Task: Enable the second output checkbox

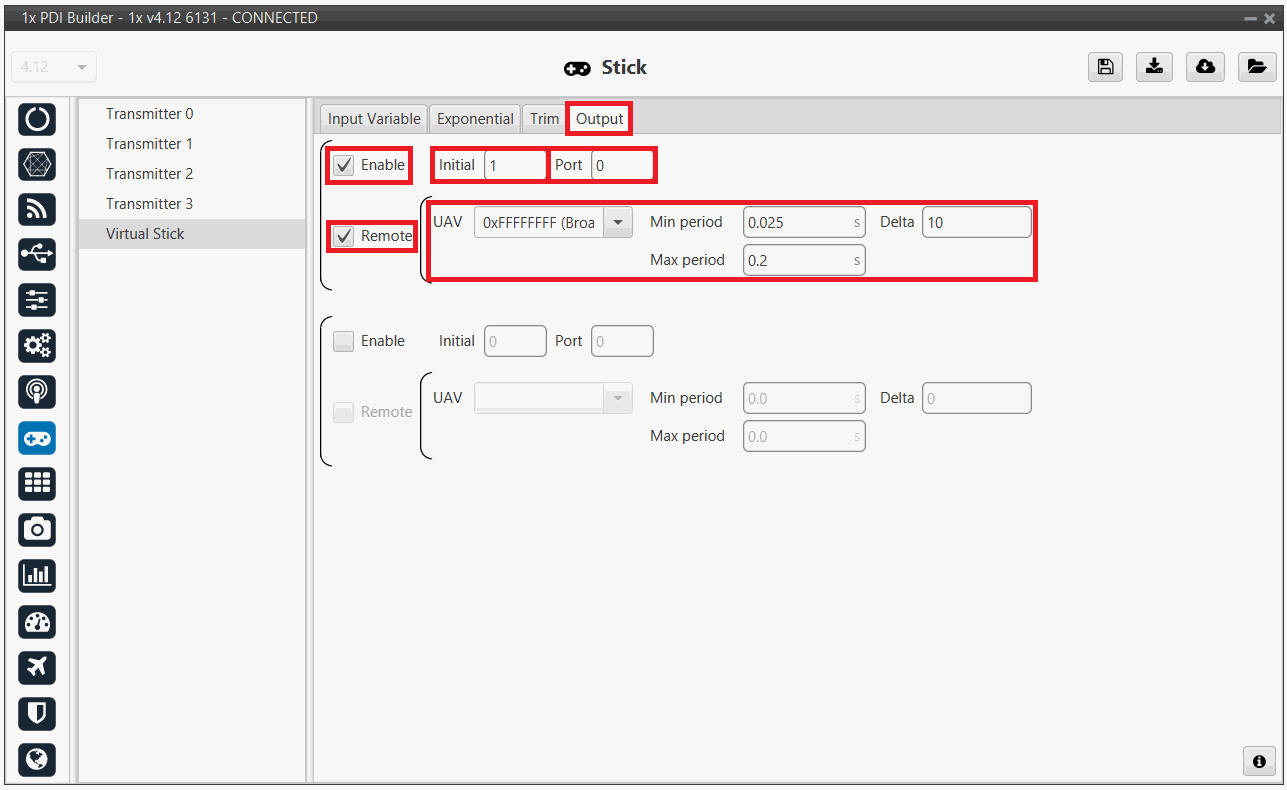Action: point(344,341)
